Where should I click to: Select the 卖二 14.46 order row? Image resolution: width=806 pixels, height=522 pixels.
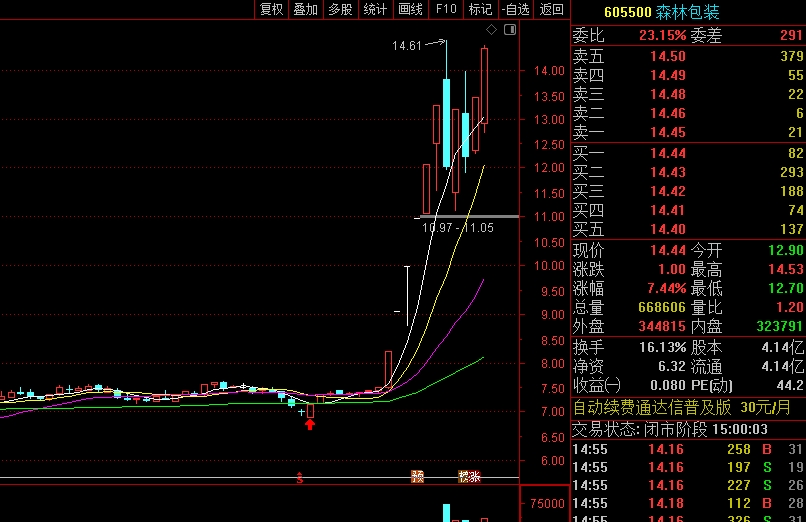pos(688,113)
